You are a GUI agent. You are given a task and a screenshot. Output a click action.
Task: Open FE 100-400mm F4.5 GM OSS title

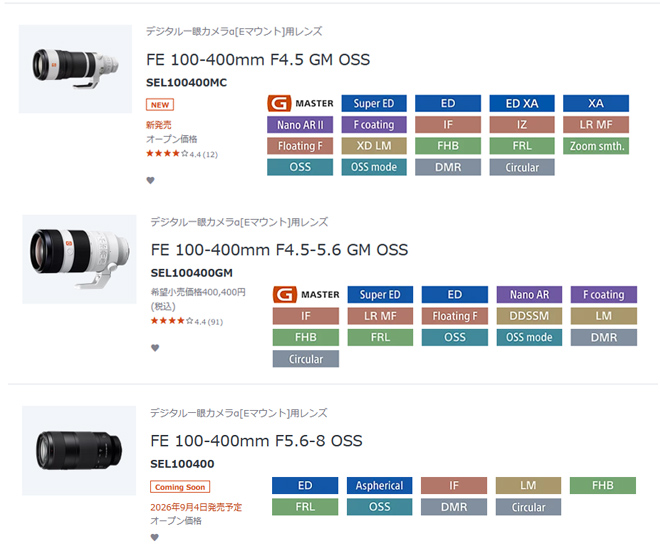pos(258,60)
